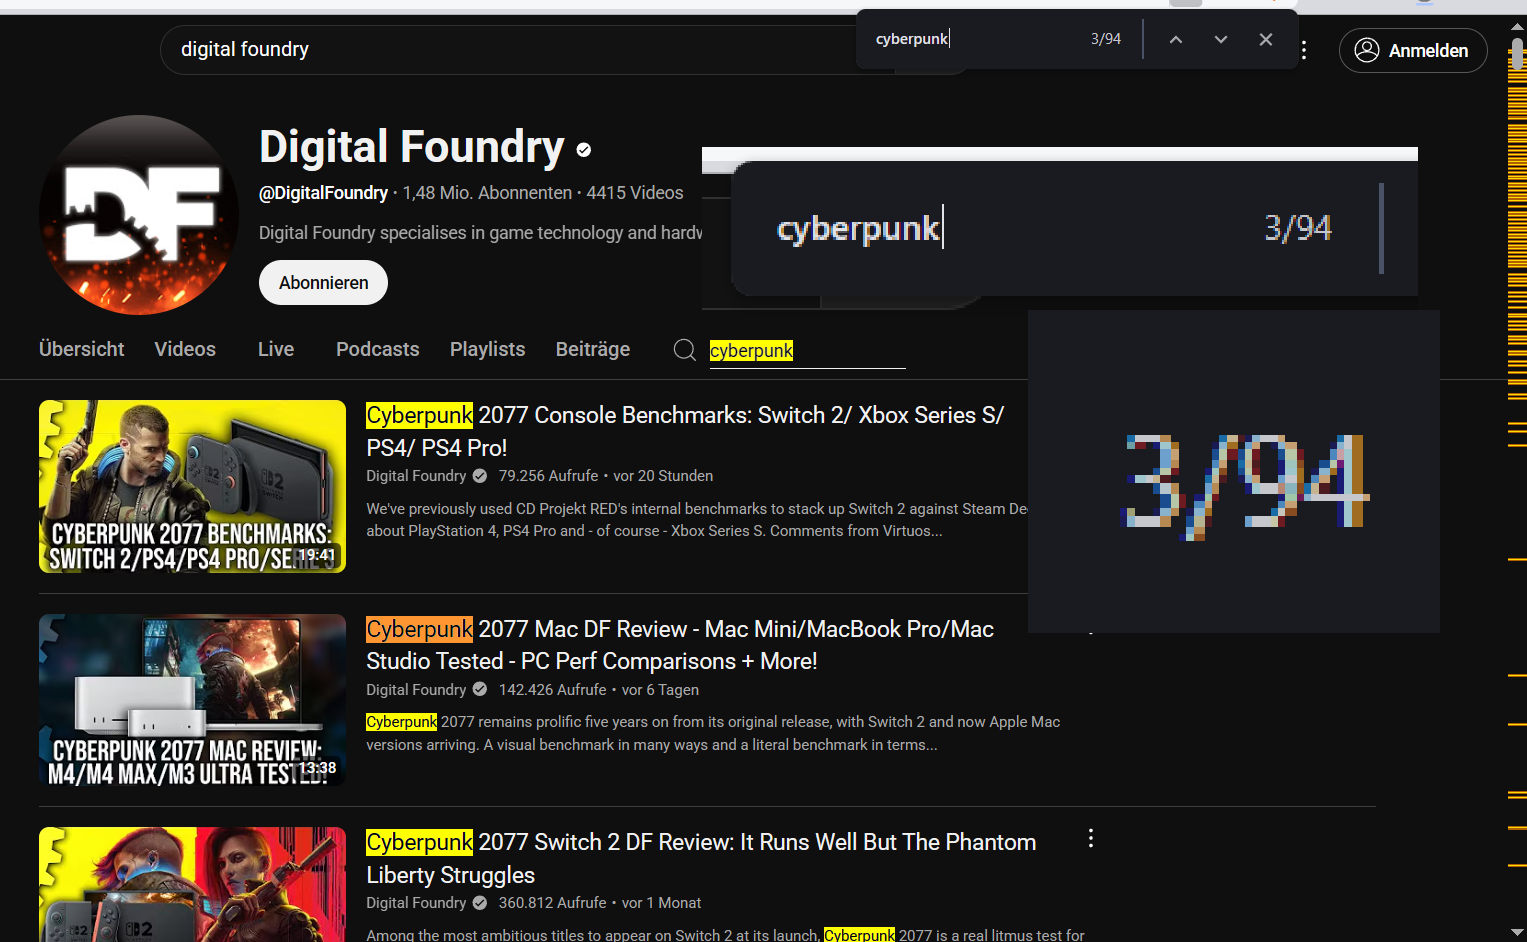The image size is (1527, 942).
Task: Click the '142.426 Aufrufe' view count
Action: tap(552, 690)
